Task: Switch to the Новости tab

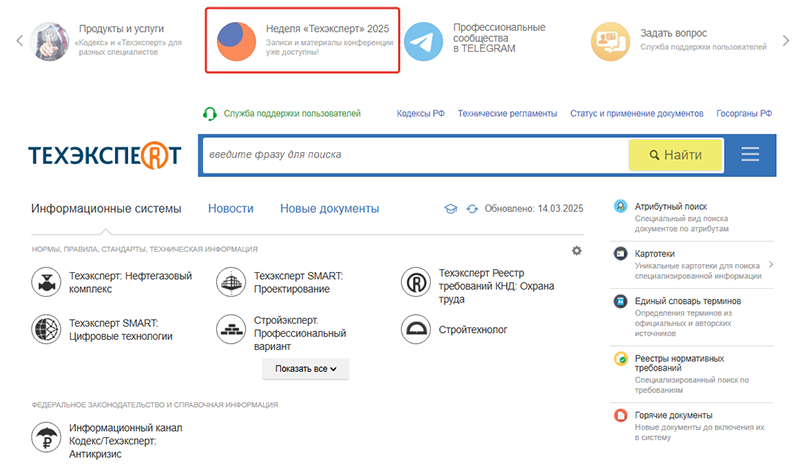Action: pos(230,209)
